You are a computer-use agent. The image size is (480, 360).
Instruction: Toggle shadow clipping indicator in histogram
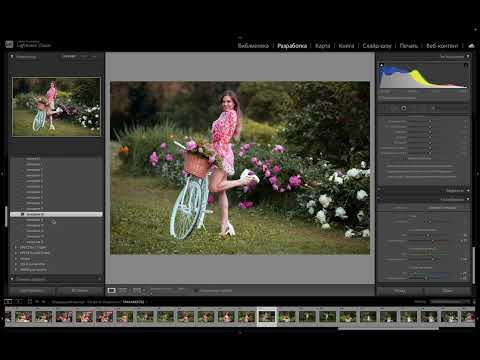[x=382, y=65]
